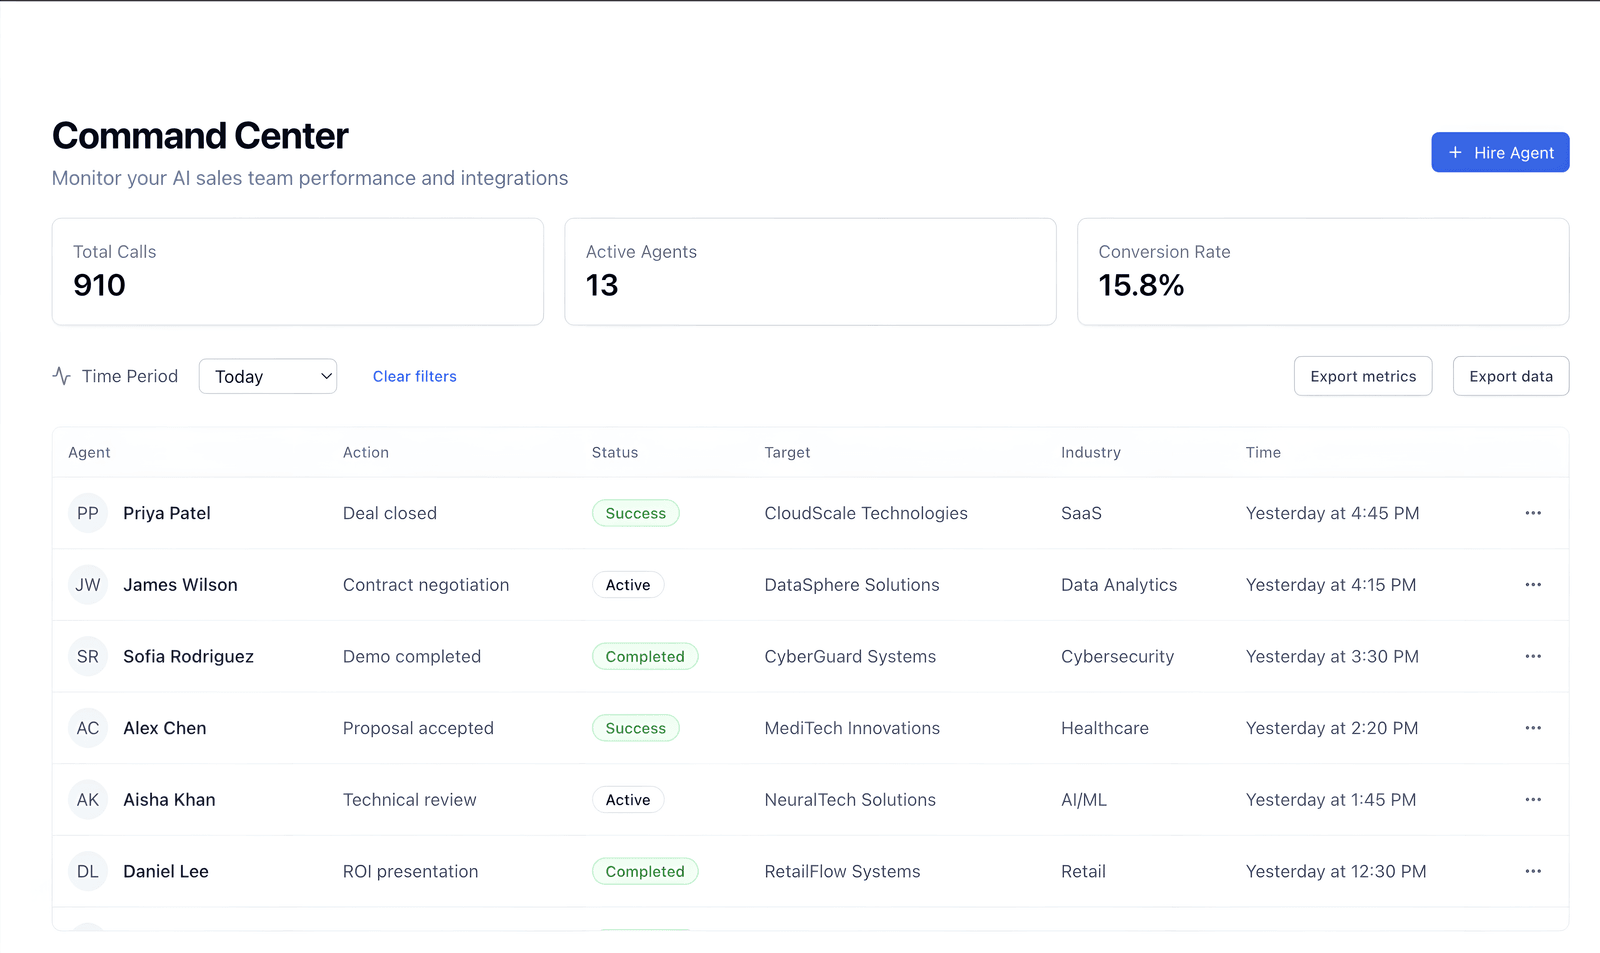This screenshot has width=1600, height=953.
Task: Click the Hire Agent button
Action: [x=1500, y=152]
